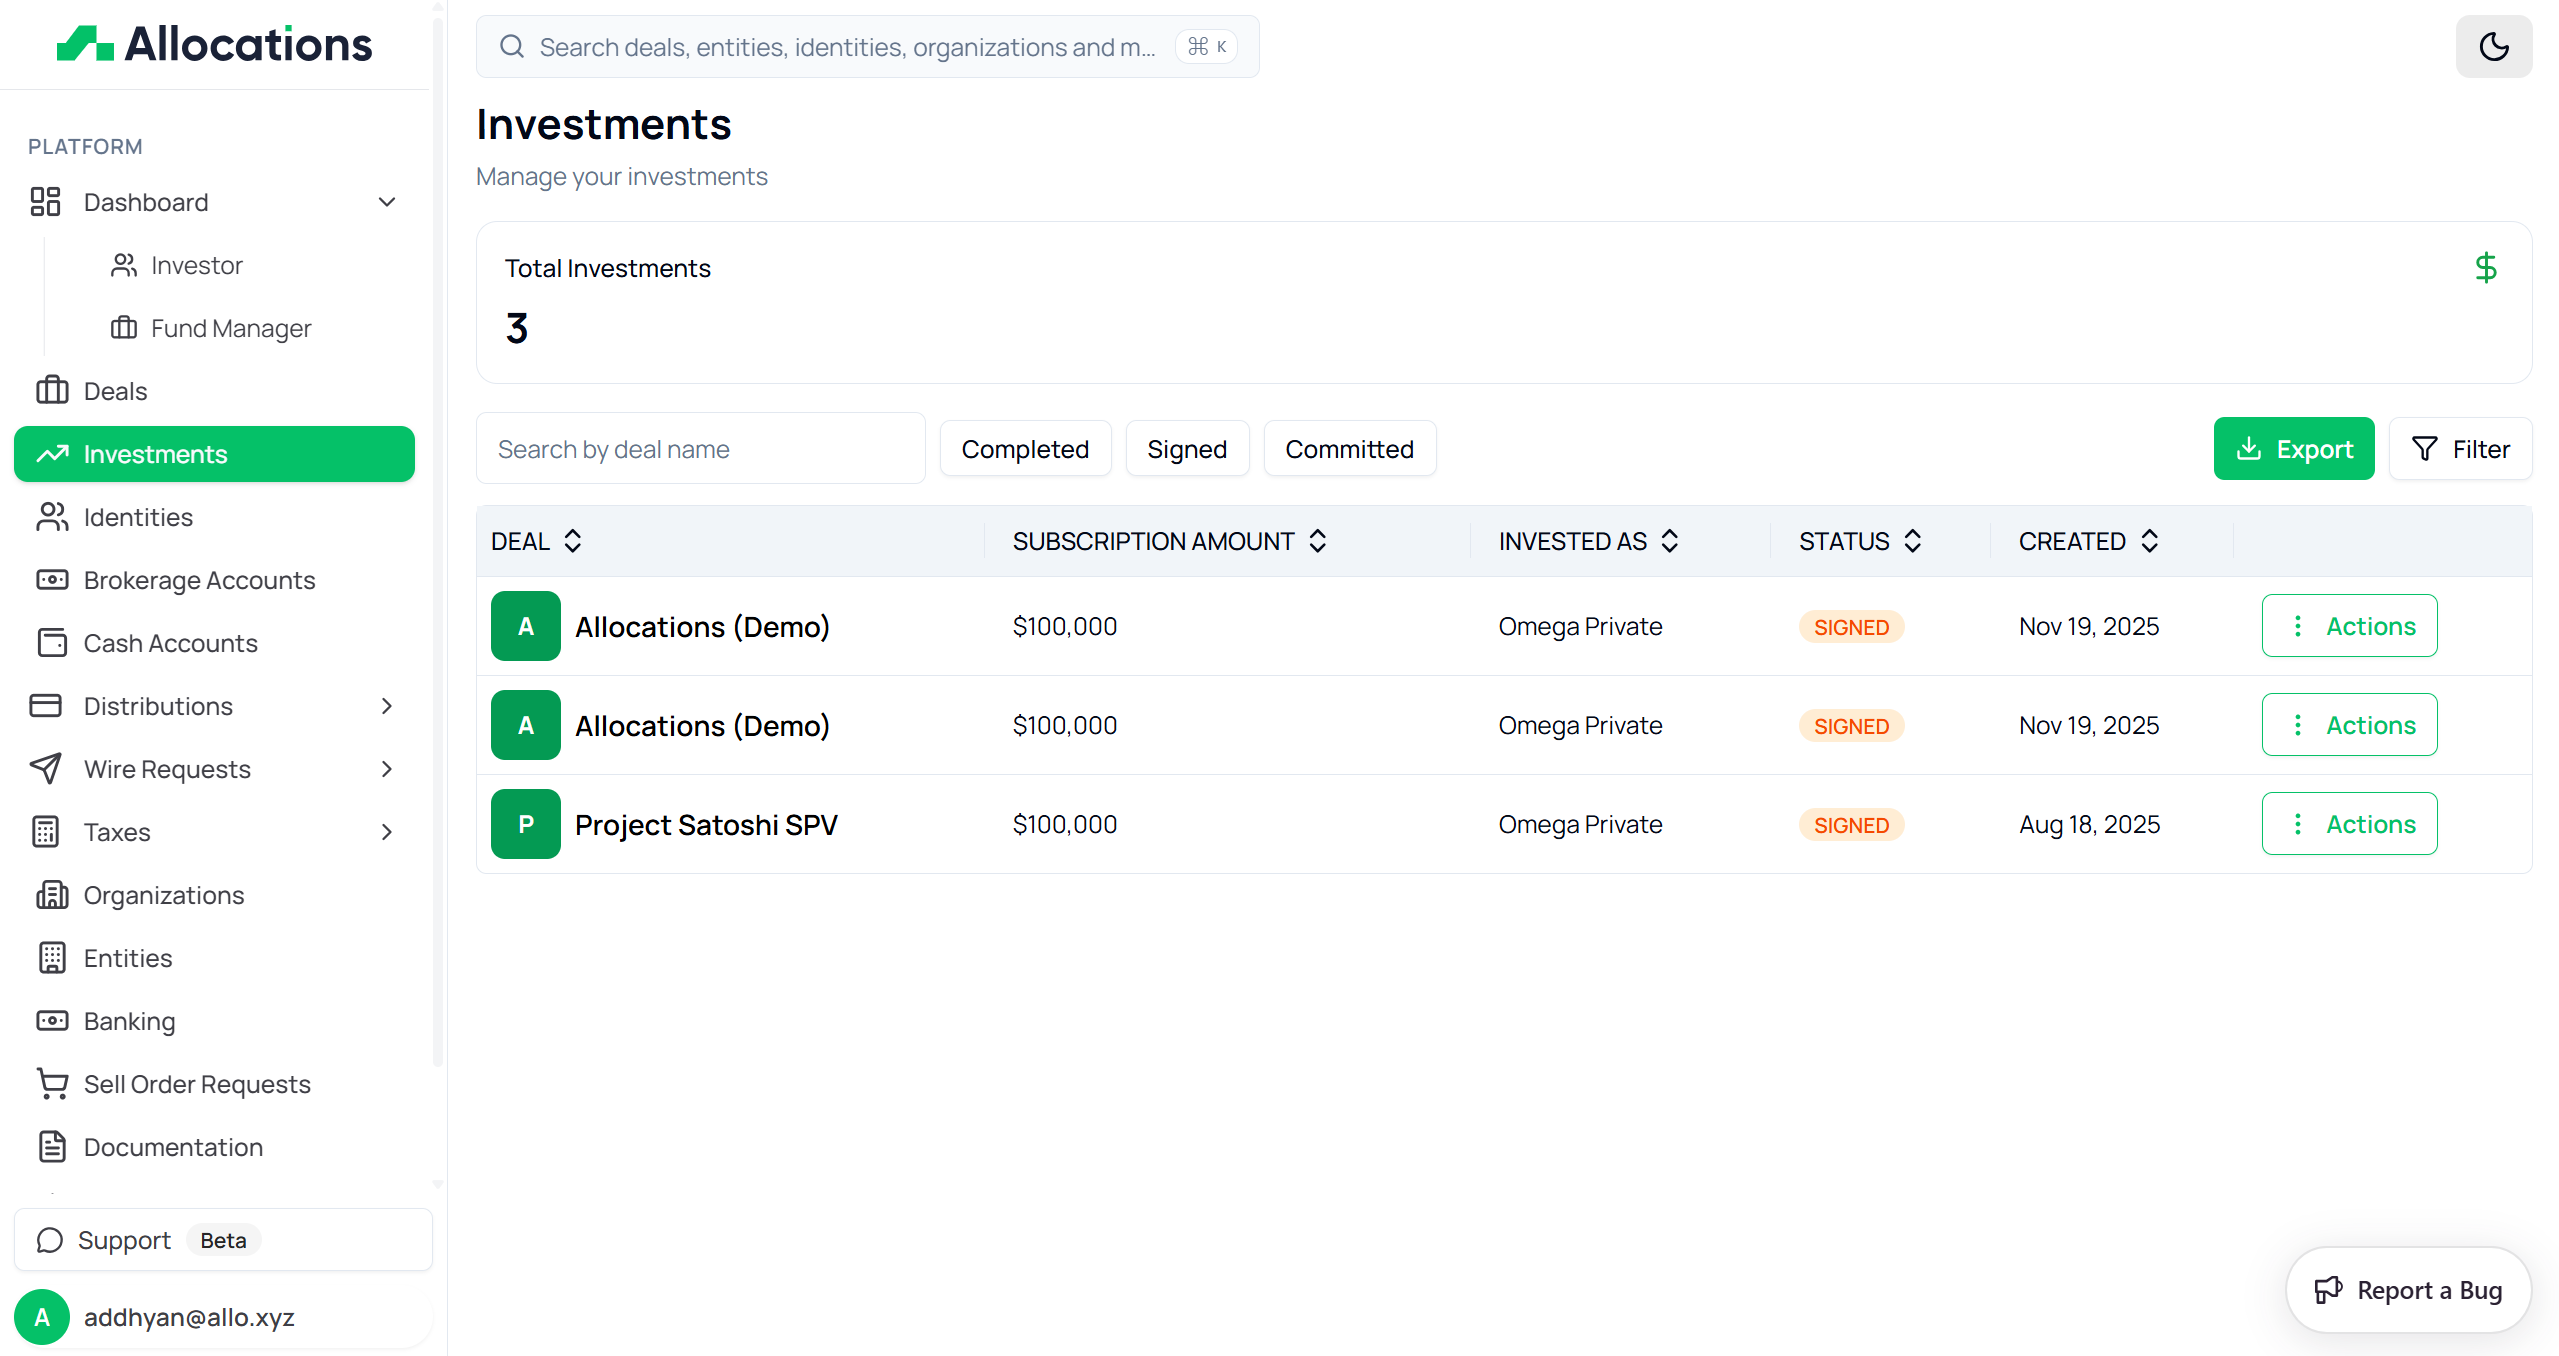Click the Search by deal name field
The height and width of the screenshot is (1356, 2559).
(x=700, y=449)
